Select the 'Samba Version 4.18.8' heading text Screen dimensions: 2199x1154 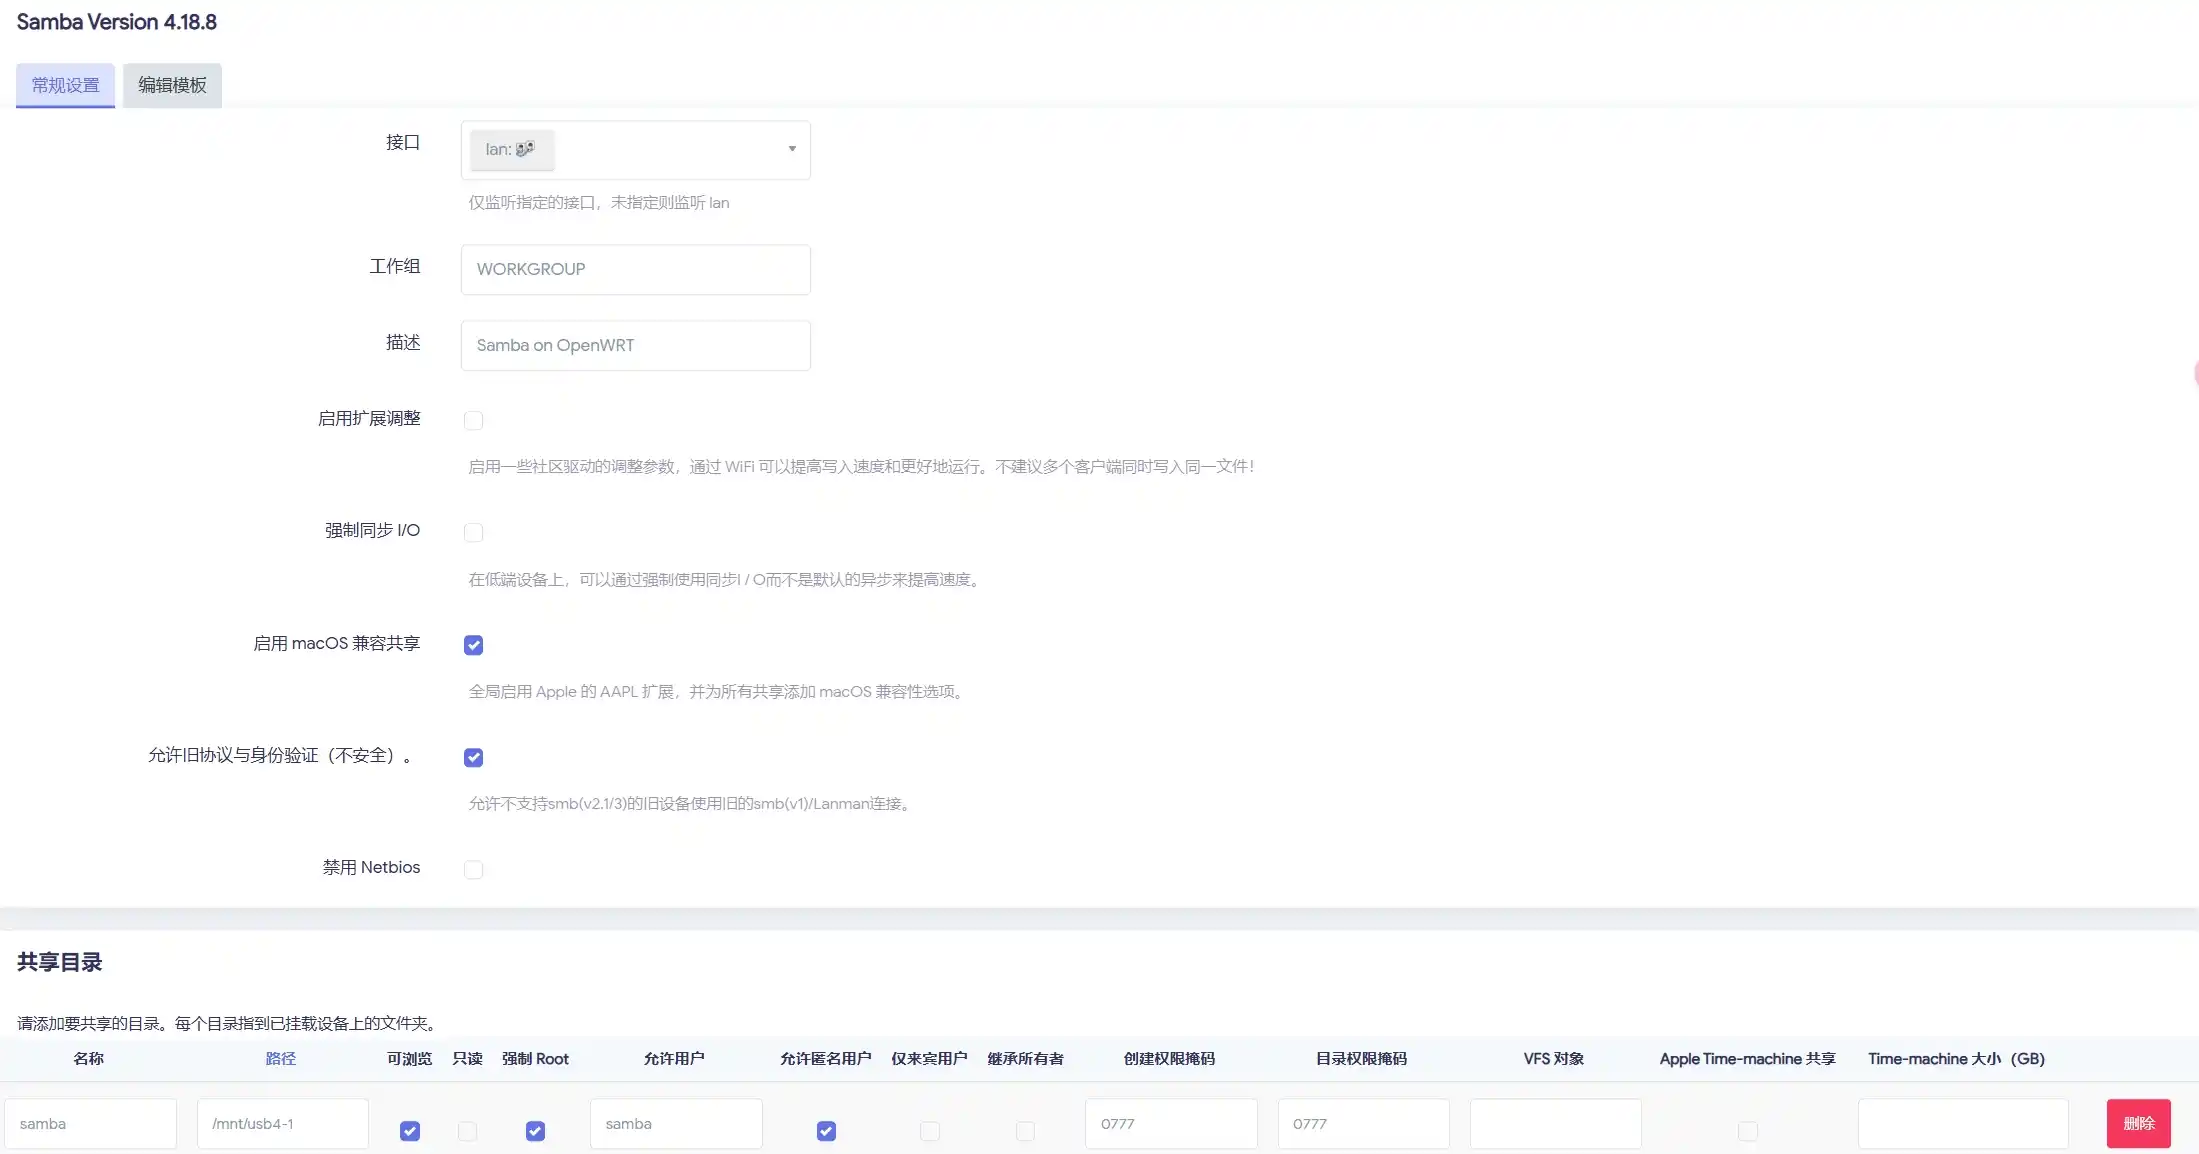tap(116, 22)
